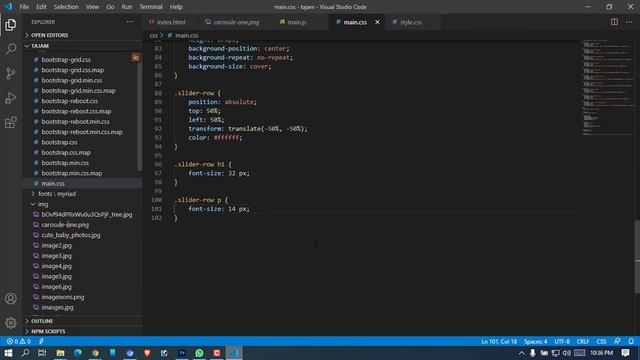Viewport: 640px width, 360px height.
Task: Change language mode via CSS status item
Action: click(x=601, y=341)
